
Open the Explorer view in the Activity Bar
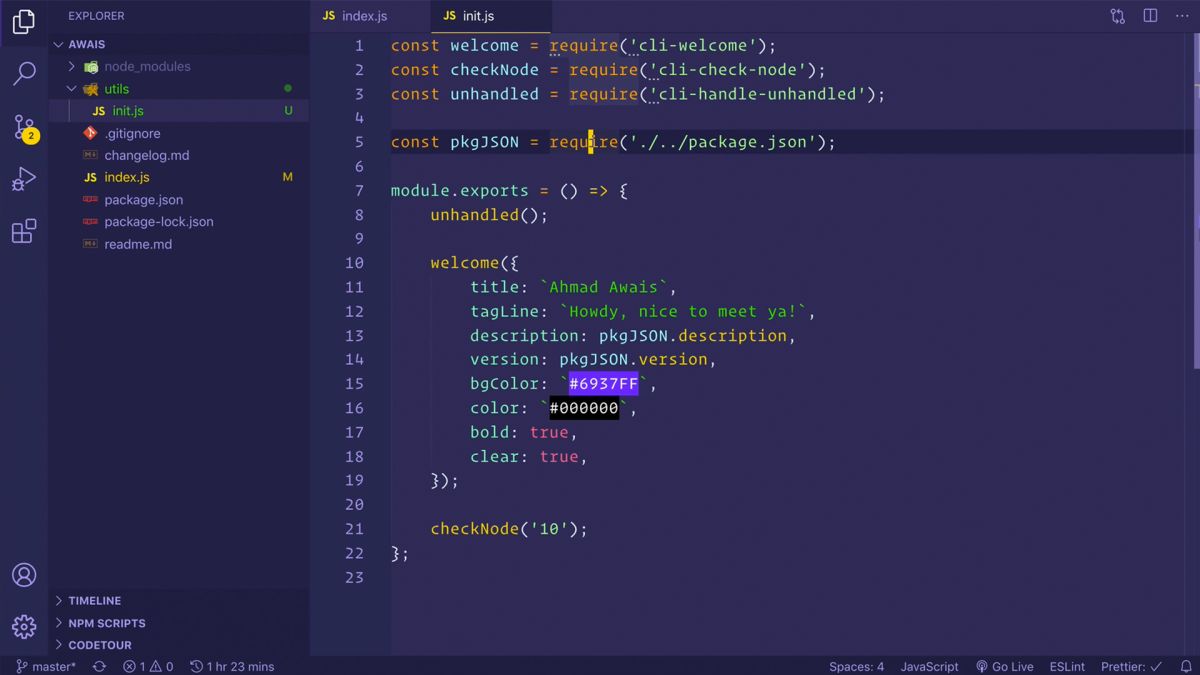pyautogui.click(x=24, y=22)
